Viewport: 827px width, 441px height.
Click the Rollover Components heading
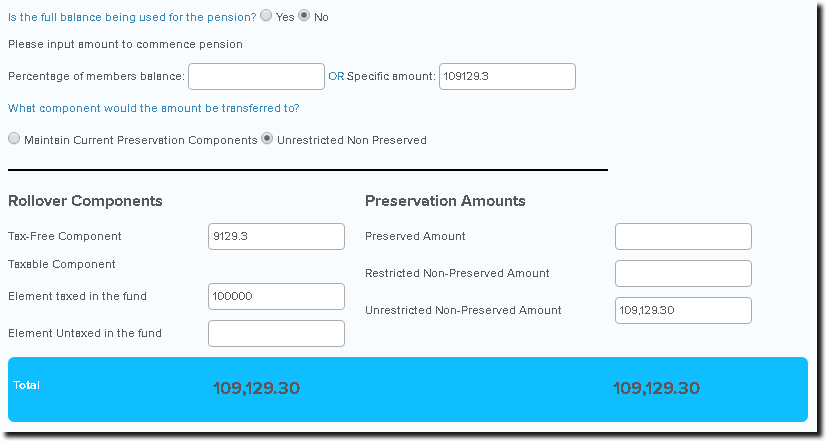pyautogui.click(x=85, y=201)
